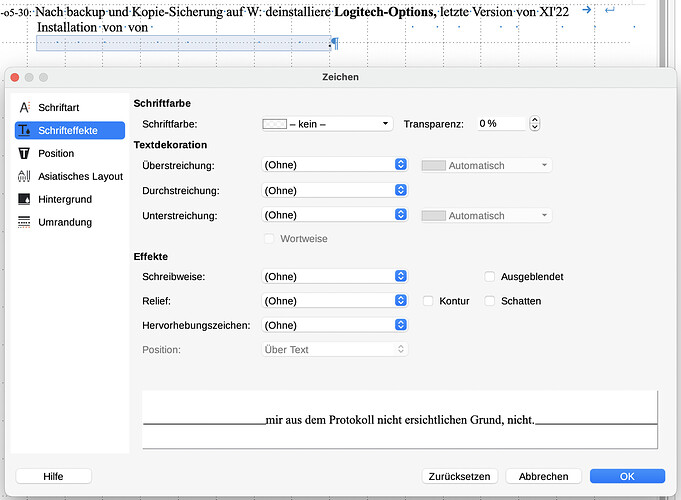Screen dimensions: 681x500
Task: Open the Hervorhebungszeichen dropdown
Action: (334, 325)
